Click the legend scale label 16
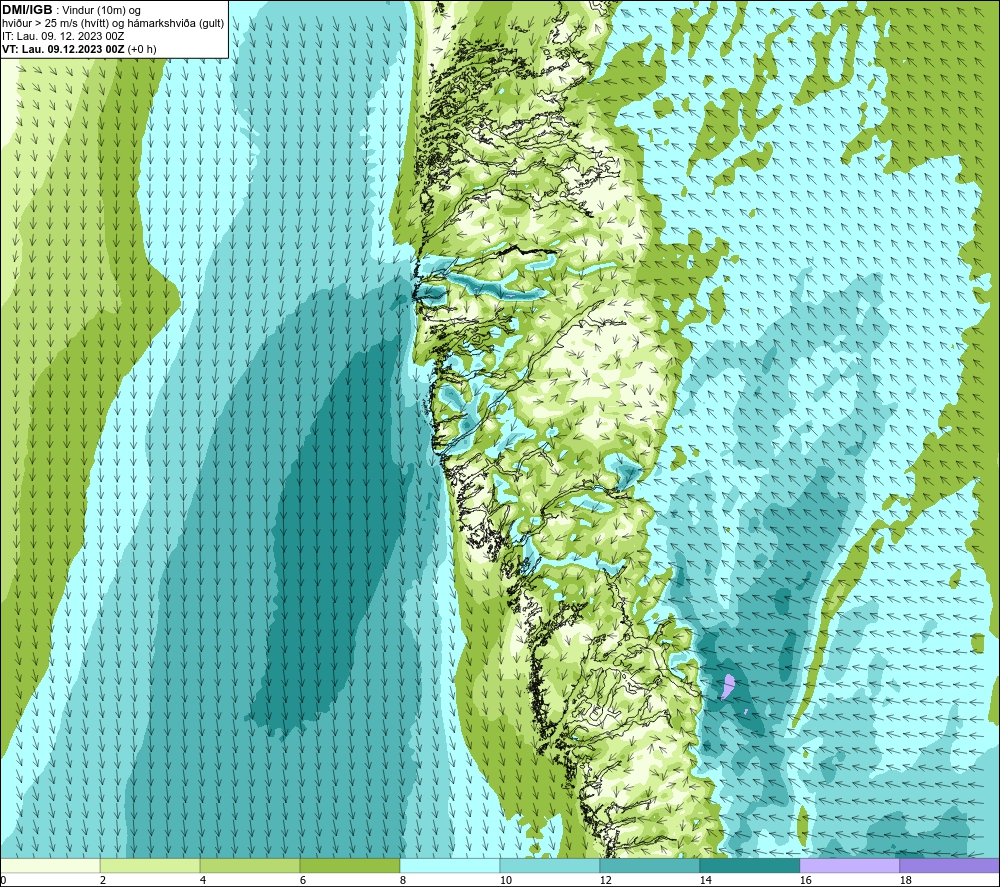This screenshot has width=1000, height=887. click(x=805, y=881)
